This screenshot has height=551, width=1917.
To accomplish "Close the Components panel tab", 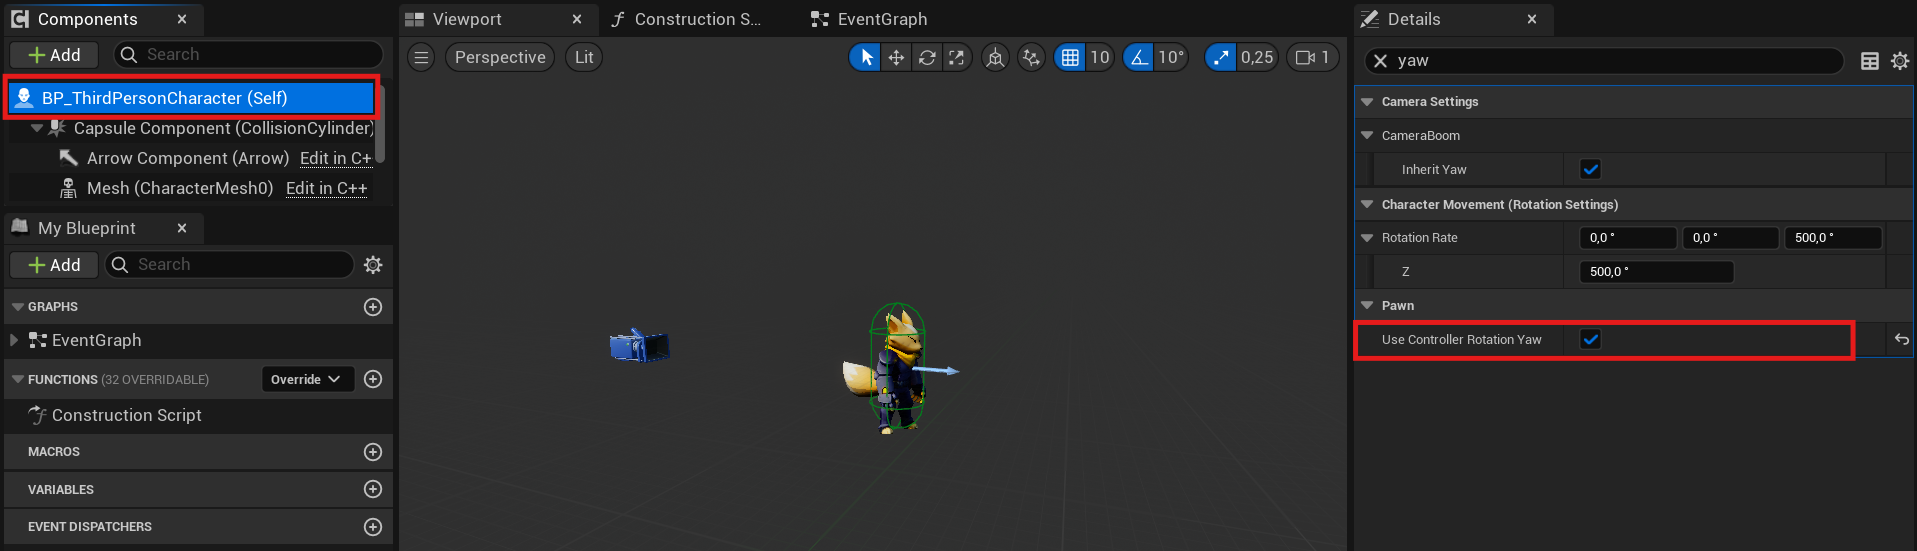I will pos(182,19).
